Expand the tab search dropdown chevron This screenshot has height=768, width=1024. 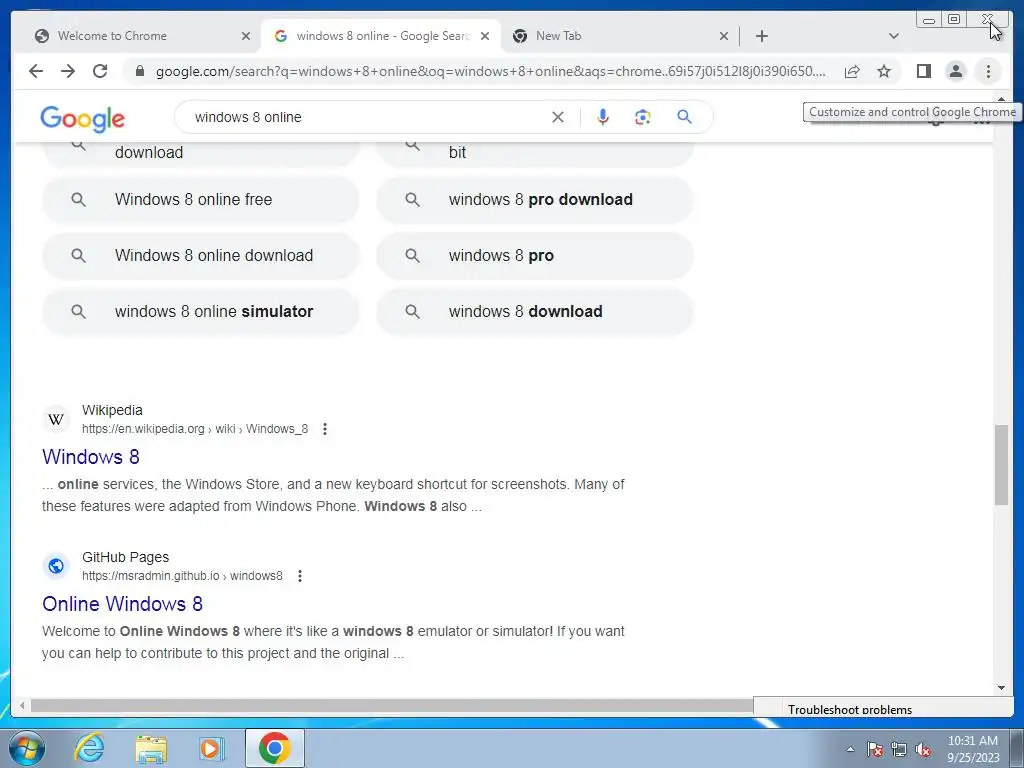[x=894, y=36]
